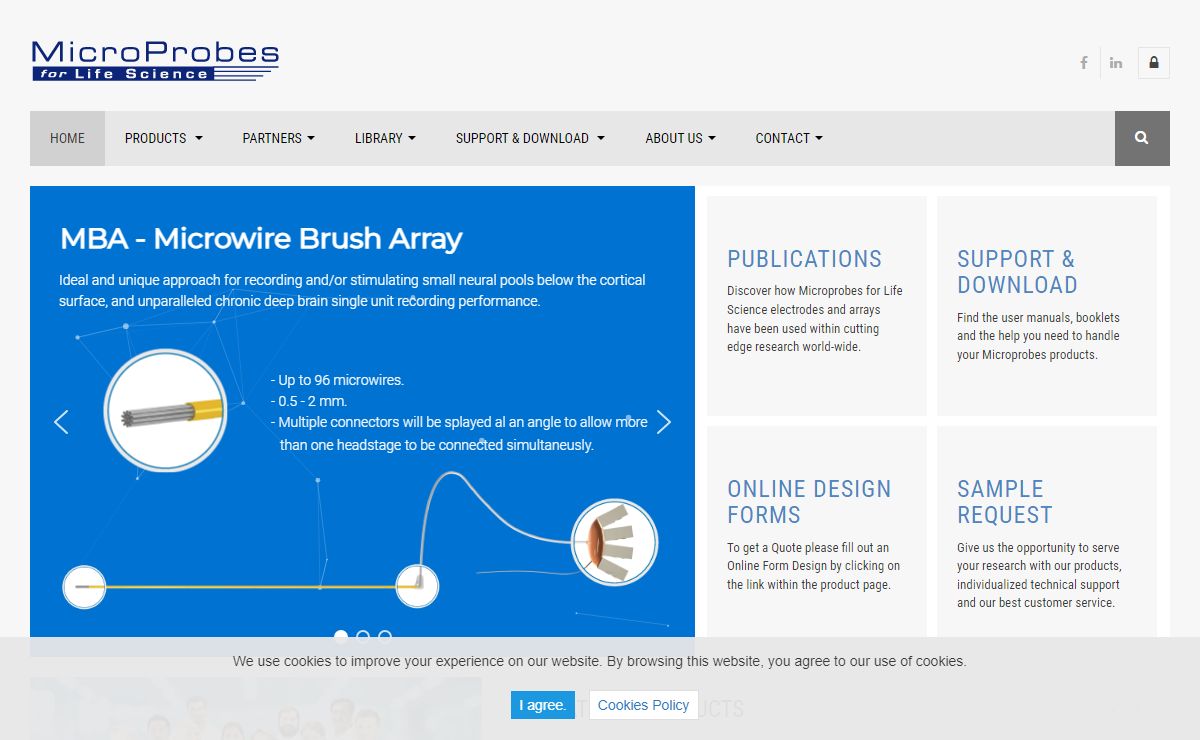Open the PUBLICATIONS card heading
The width and height of the screenshot is (1200, 740).
[x=804, y=259]
